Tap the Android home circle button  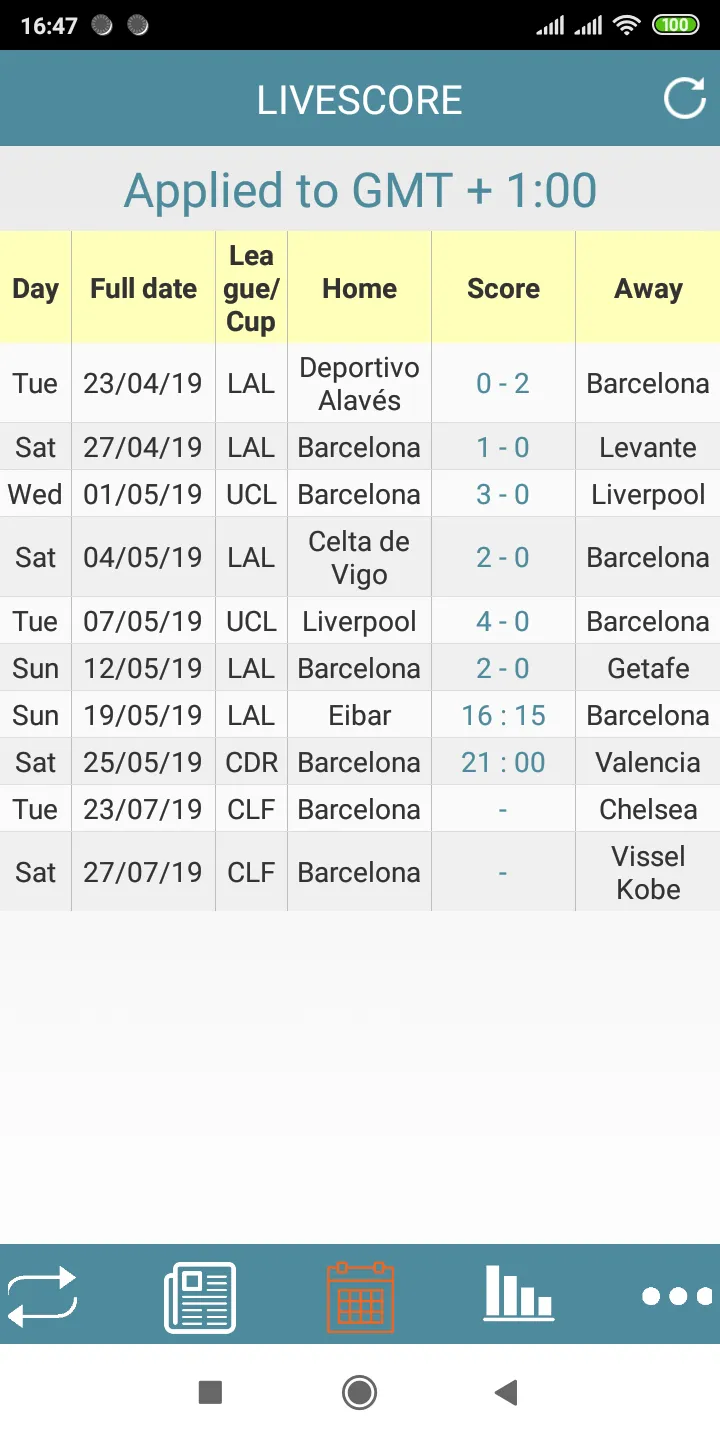click(359, 1392)
